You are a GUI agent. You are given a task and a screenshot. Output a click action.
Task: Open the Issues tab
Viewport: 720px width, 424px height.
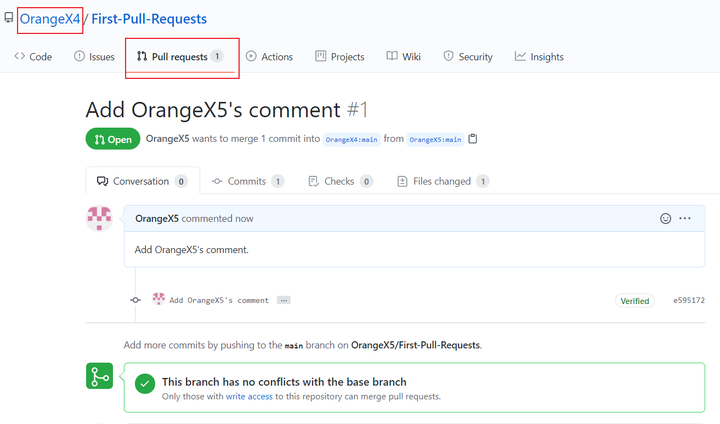click(94, 57)
